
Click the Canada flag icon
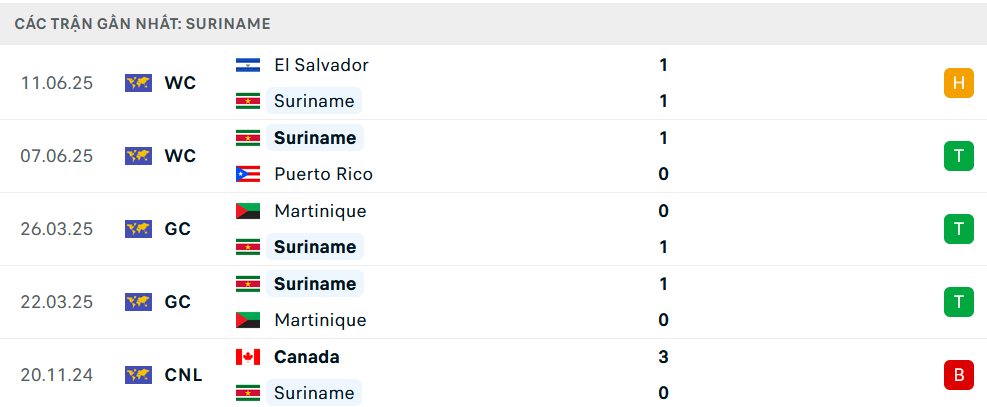(x=248, y=357)
